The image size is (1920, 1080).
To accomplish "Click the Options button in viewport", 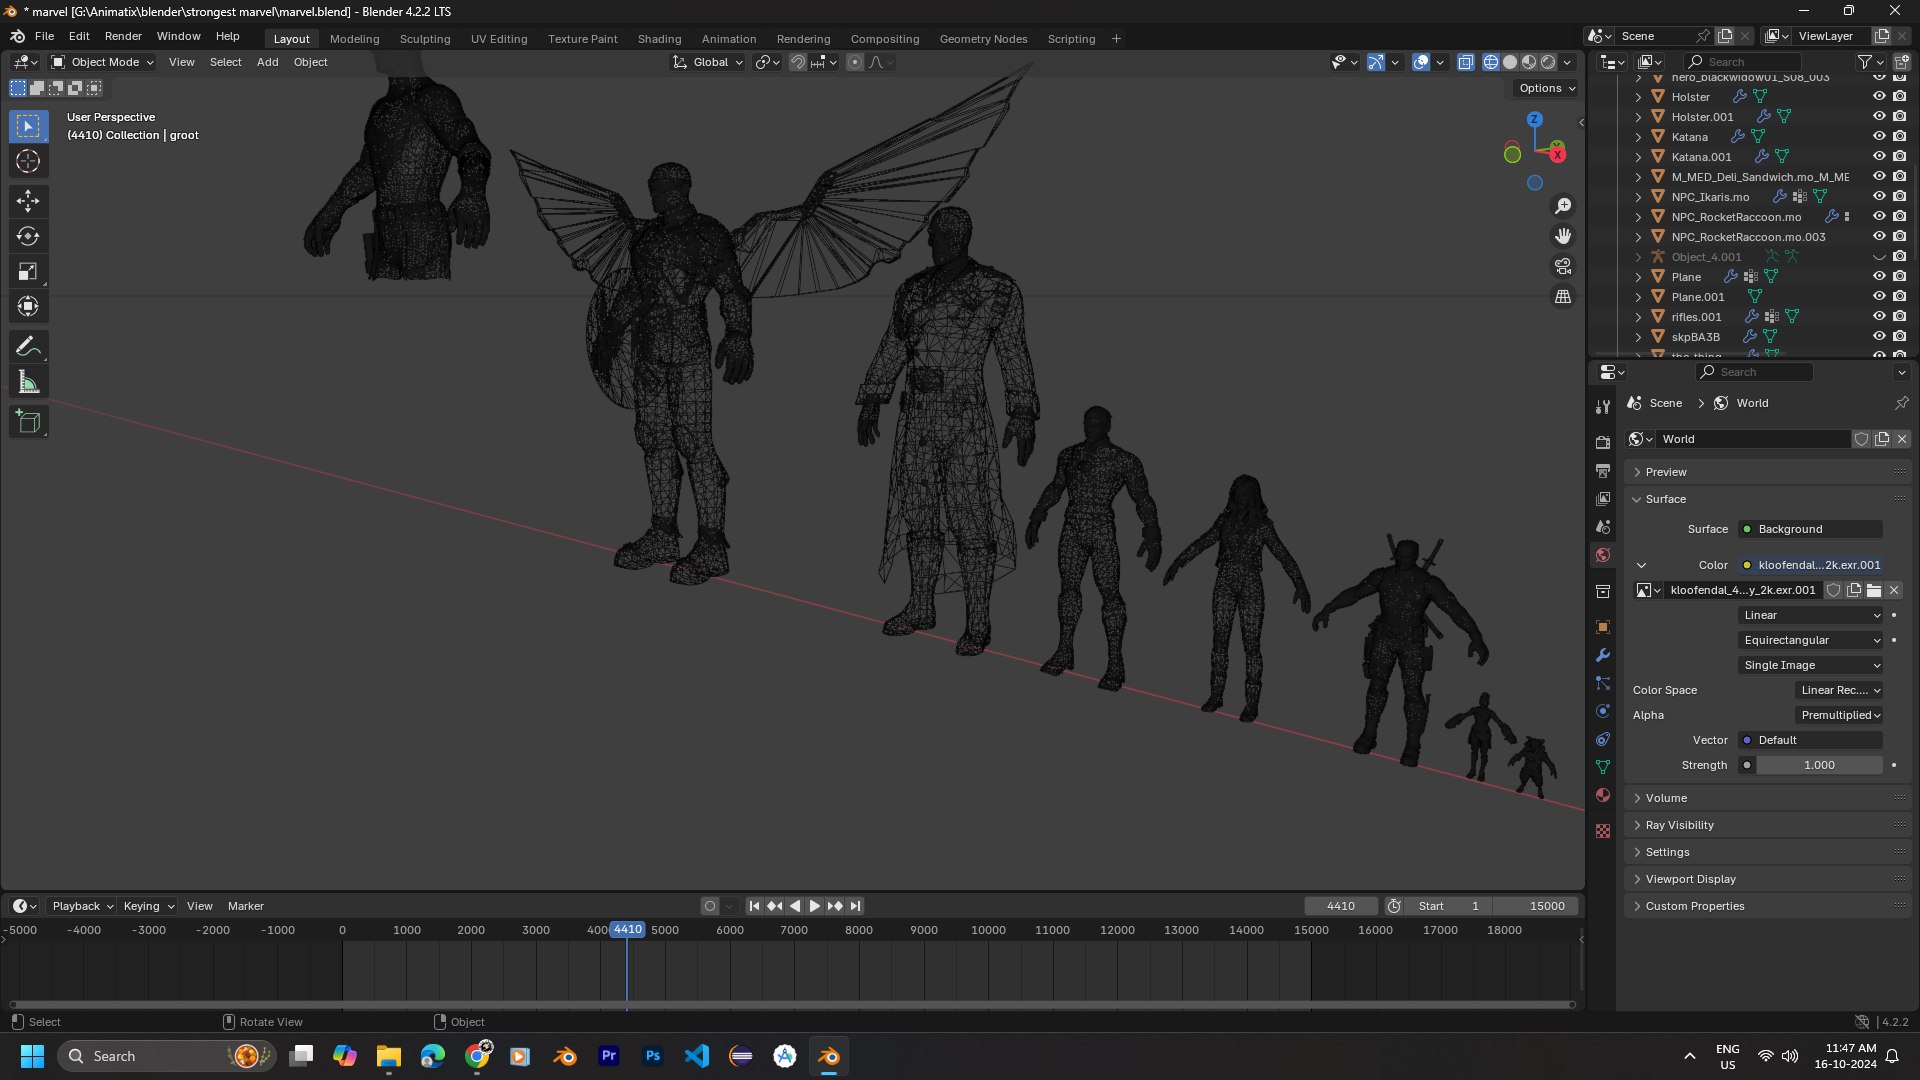I will [x=1547, y=88].
